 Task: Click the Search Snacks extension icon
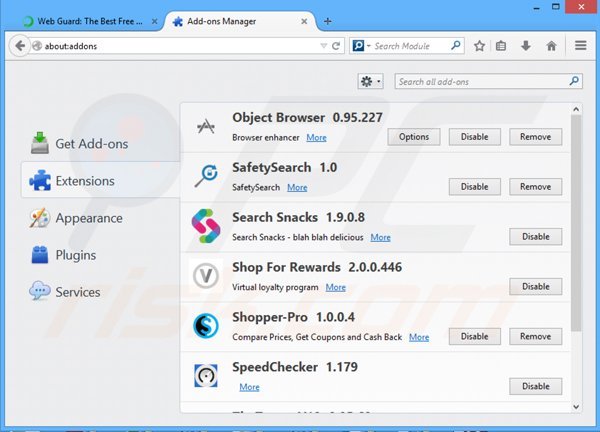pos(206,226)
